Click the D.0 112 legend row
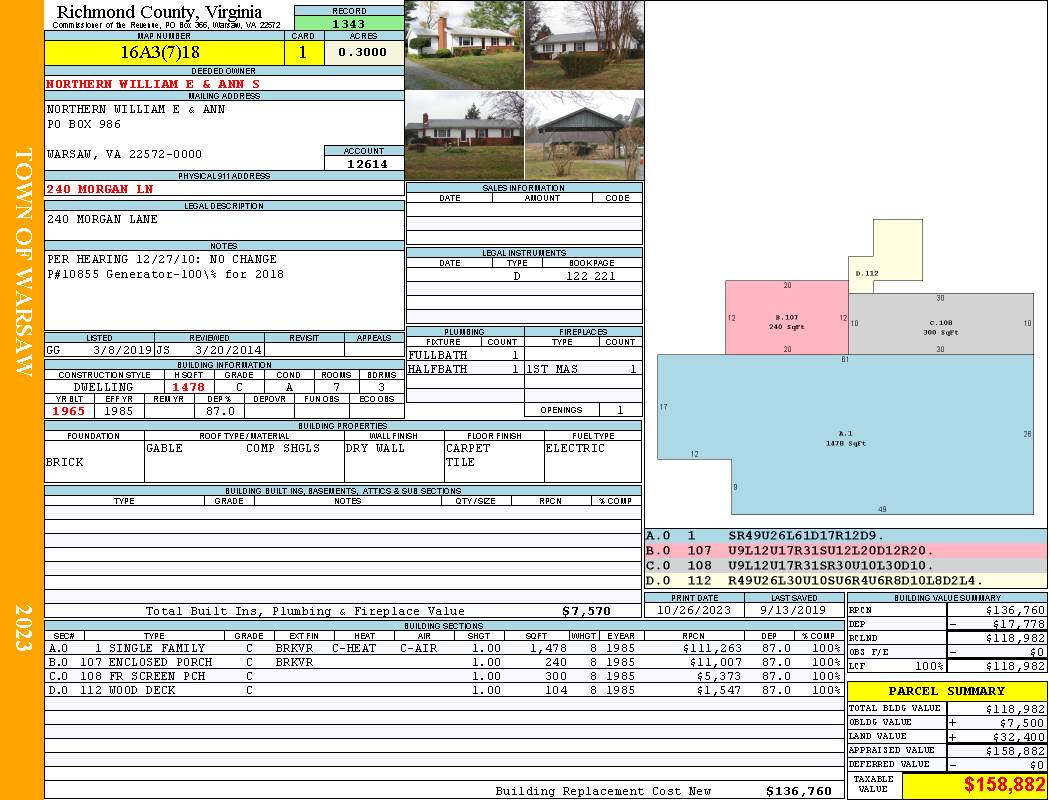Image resolution: width=1050 pixels, height=800 pixels. [x=846, y=580]
